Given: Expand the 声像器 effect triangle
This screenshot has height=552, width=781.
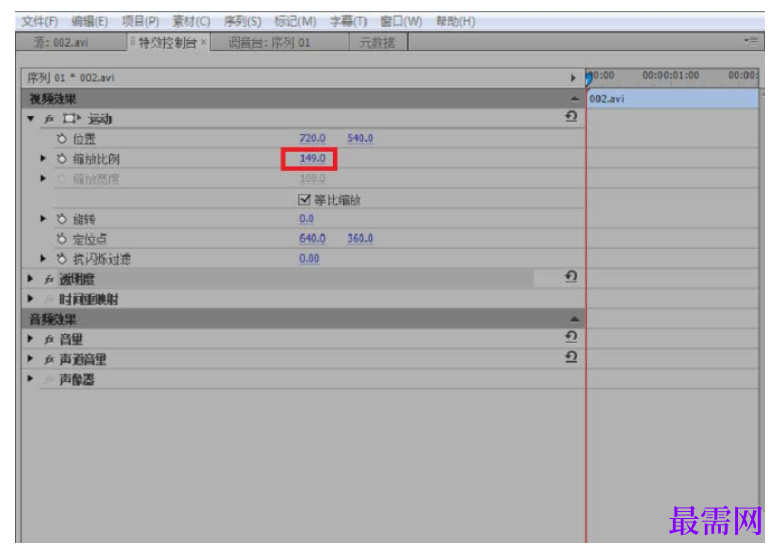Looking at the screenshot, I should click(x=31, y=379).
